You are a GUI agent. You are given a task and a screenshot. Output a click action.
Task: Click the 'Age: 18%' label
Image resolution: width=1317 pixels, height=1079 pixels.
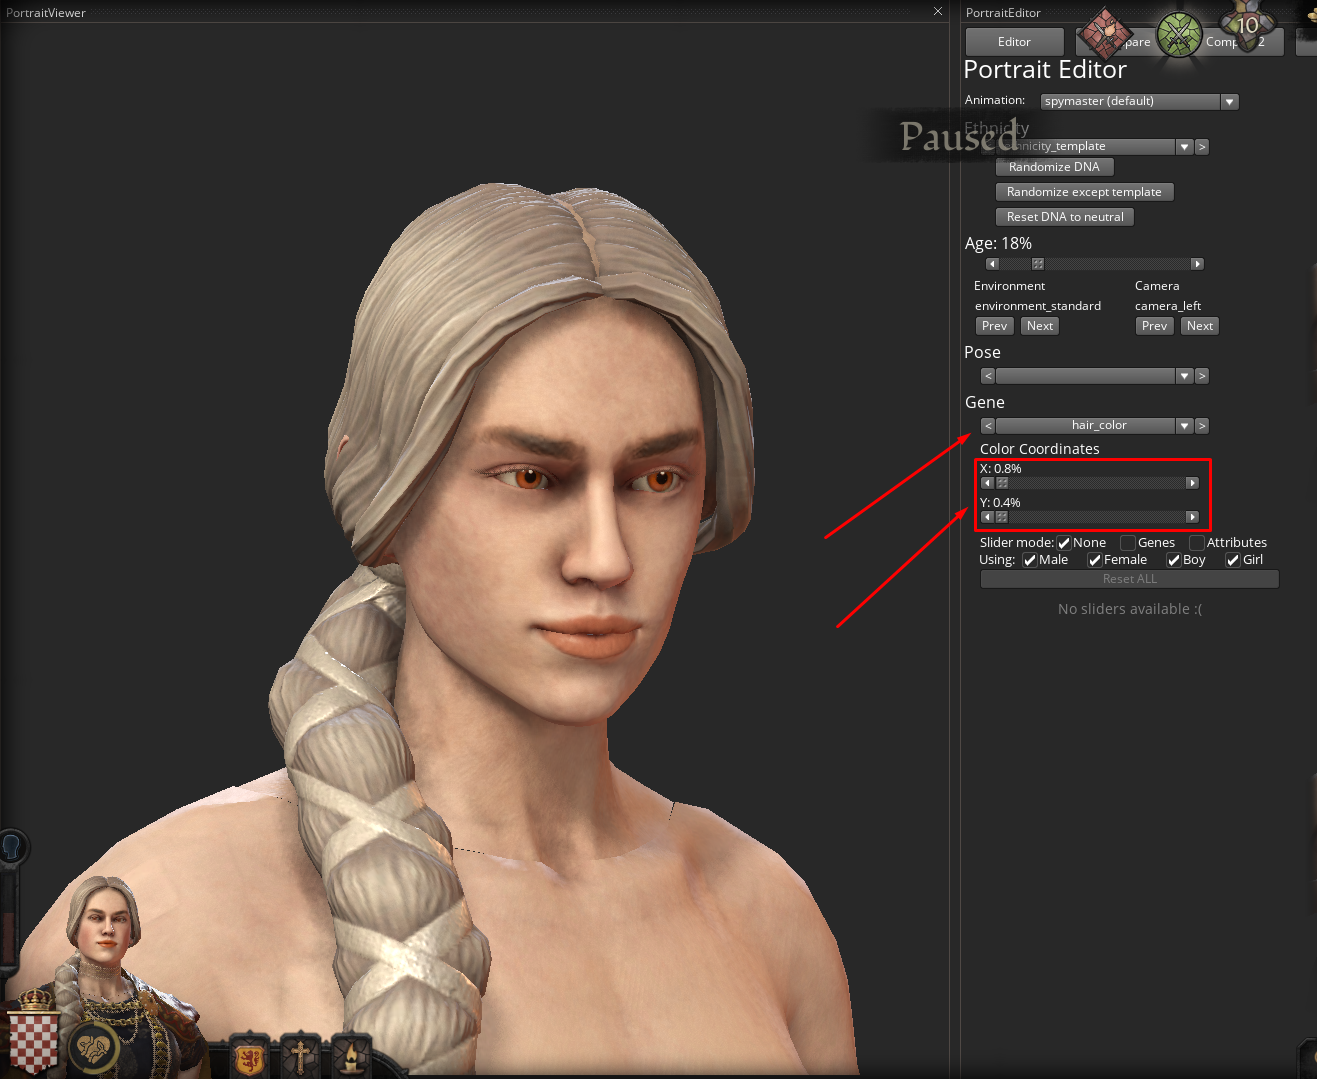point(998,243)
